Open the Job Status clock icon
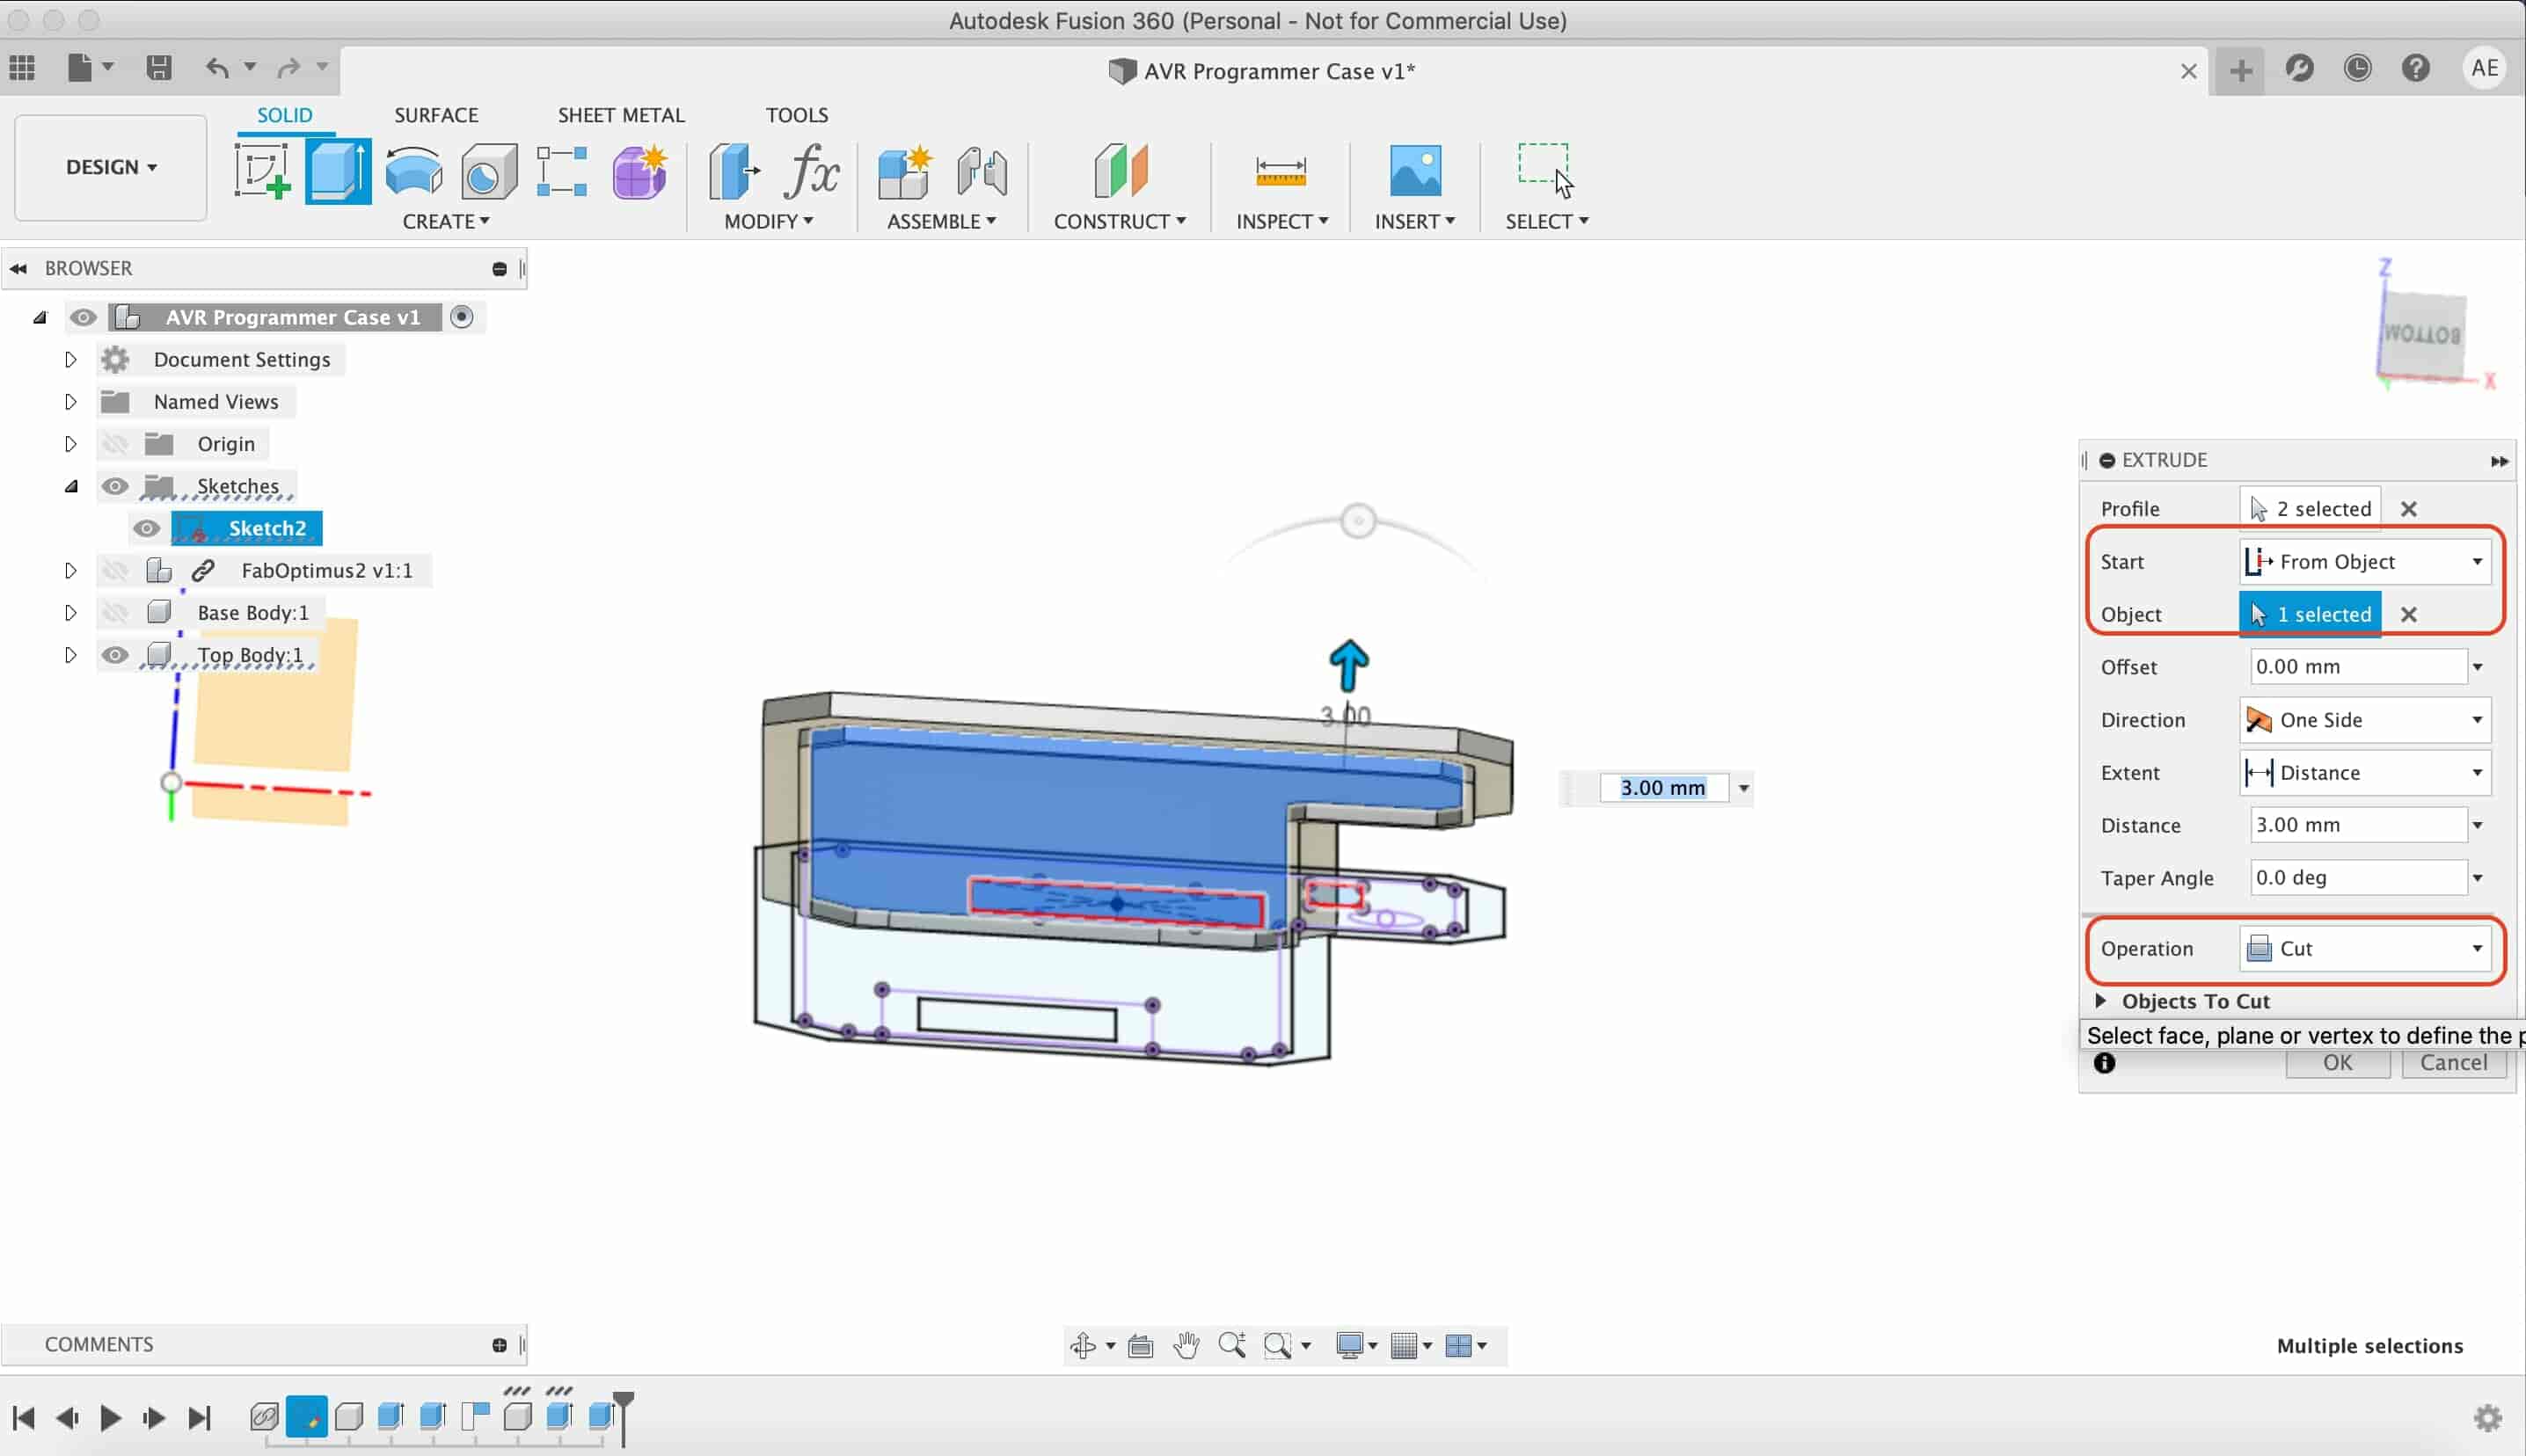 [x=2357, y=68]
